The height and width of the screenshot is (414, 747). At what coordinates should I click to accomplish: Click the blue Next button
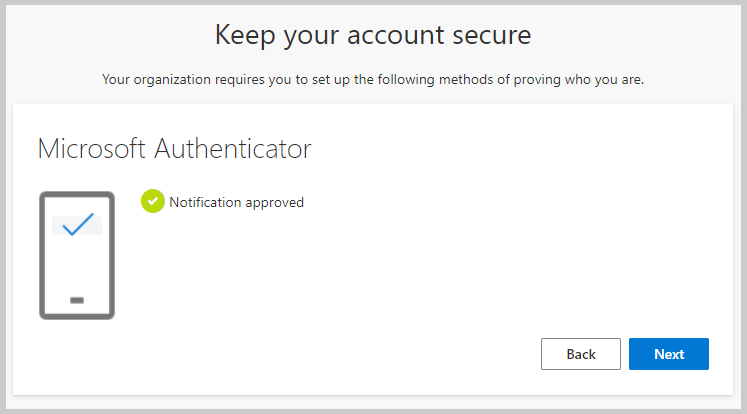click(x=668, y=354)
